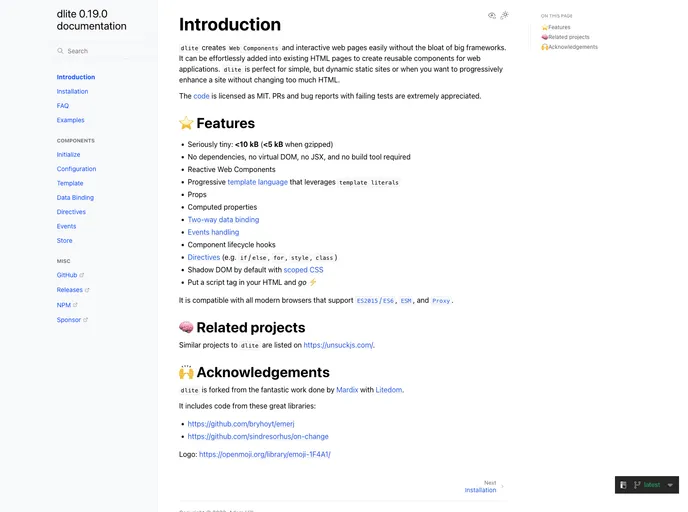
Task: Click the brain emoji beside Related projects heading
Action: (x=186, y=327)
